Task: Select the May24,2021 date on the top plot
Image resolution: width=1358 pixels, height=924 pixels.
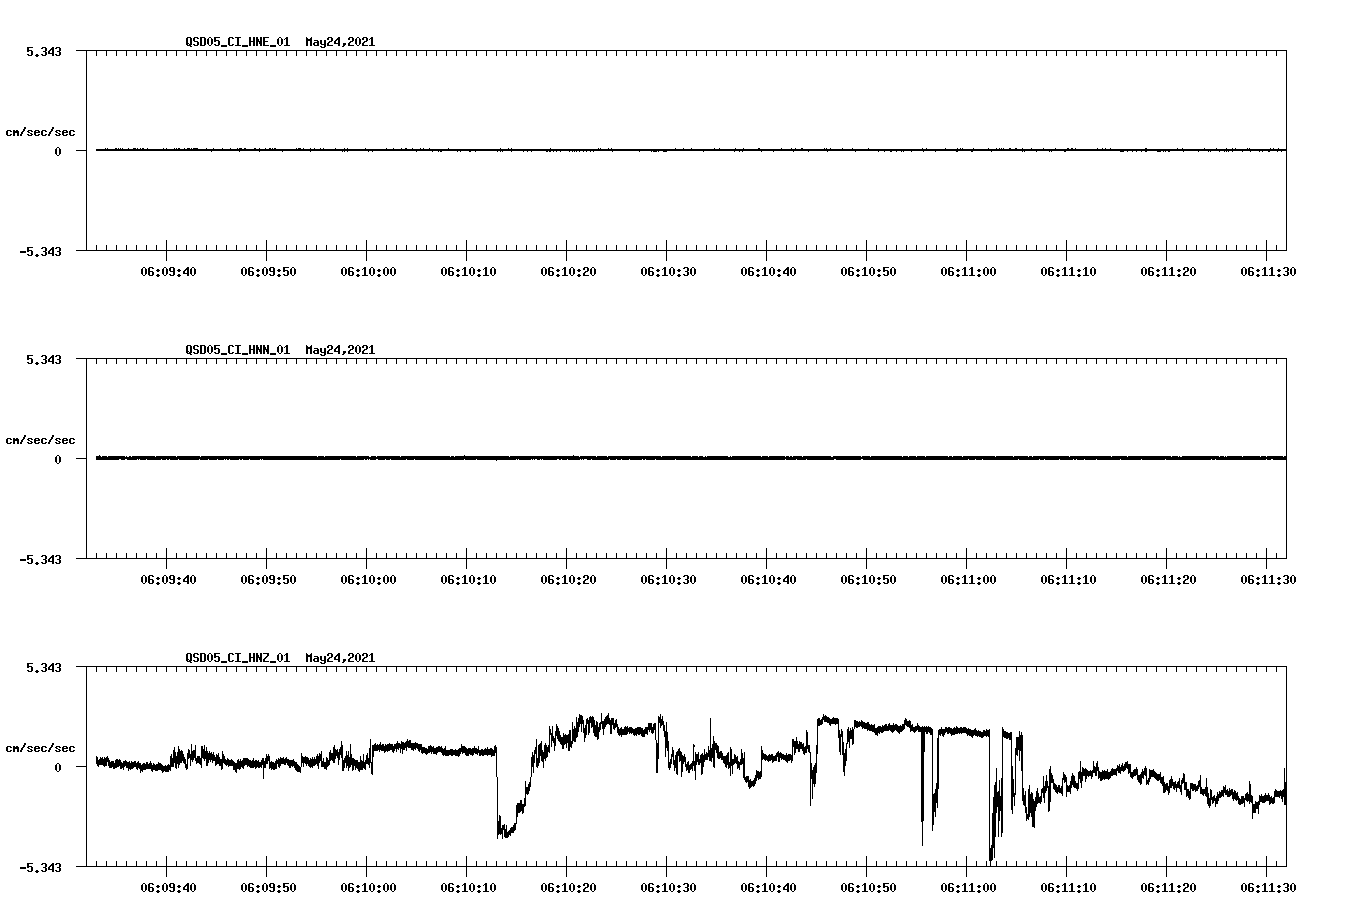Action: click(x=339, y=42)
